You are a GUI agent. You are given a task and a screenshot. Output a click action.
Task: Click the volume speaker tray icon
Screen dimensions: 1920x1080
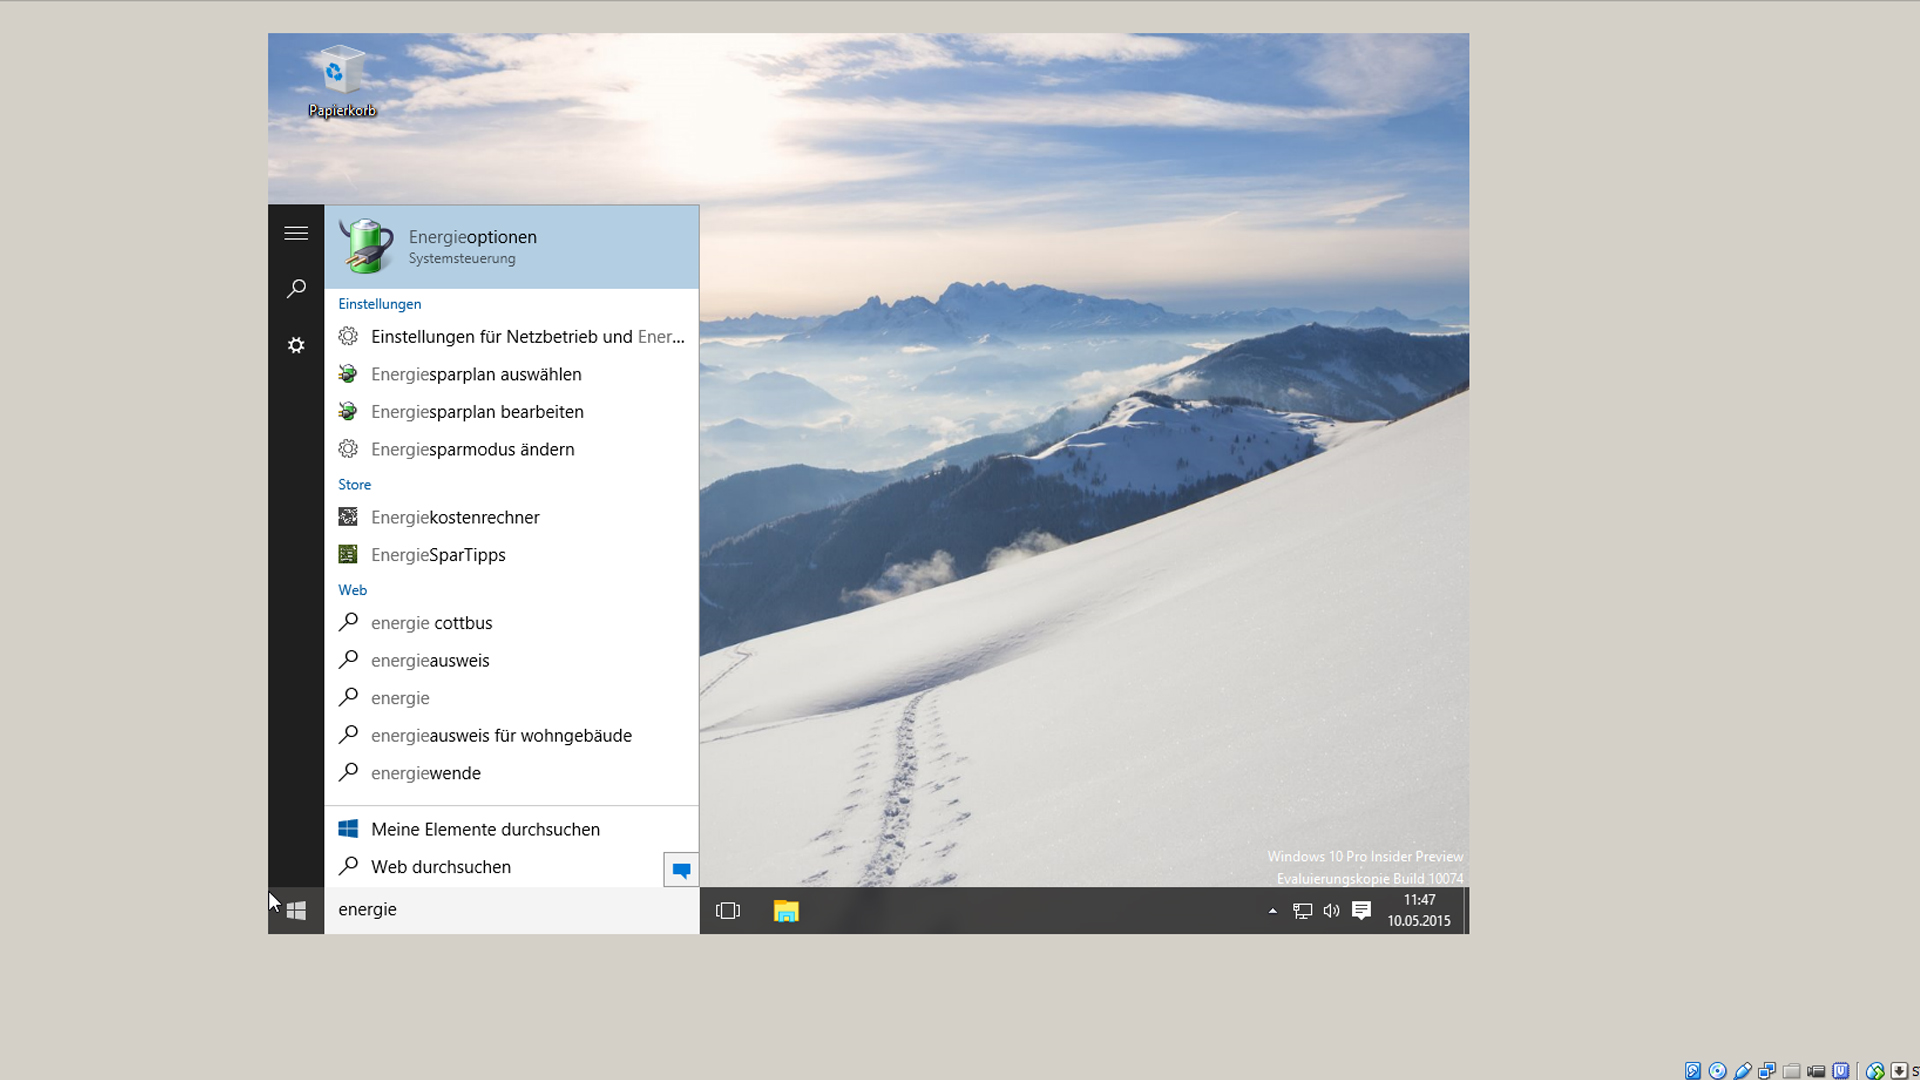[x=1331, y=911]
